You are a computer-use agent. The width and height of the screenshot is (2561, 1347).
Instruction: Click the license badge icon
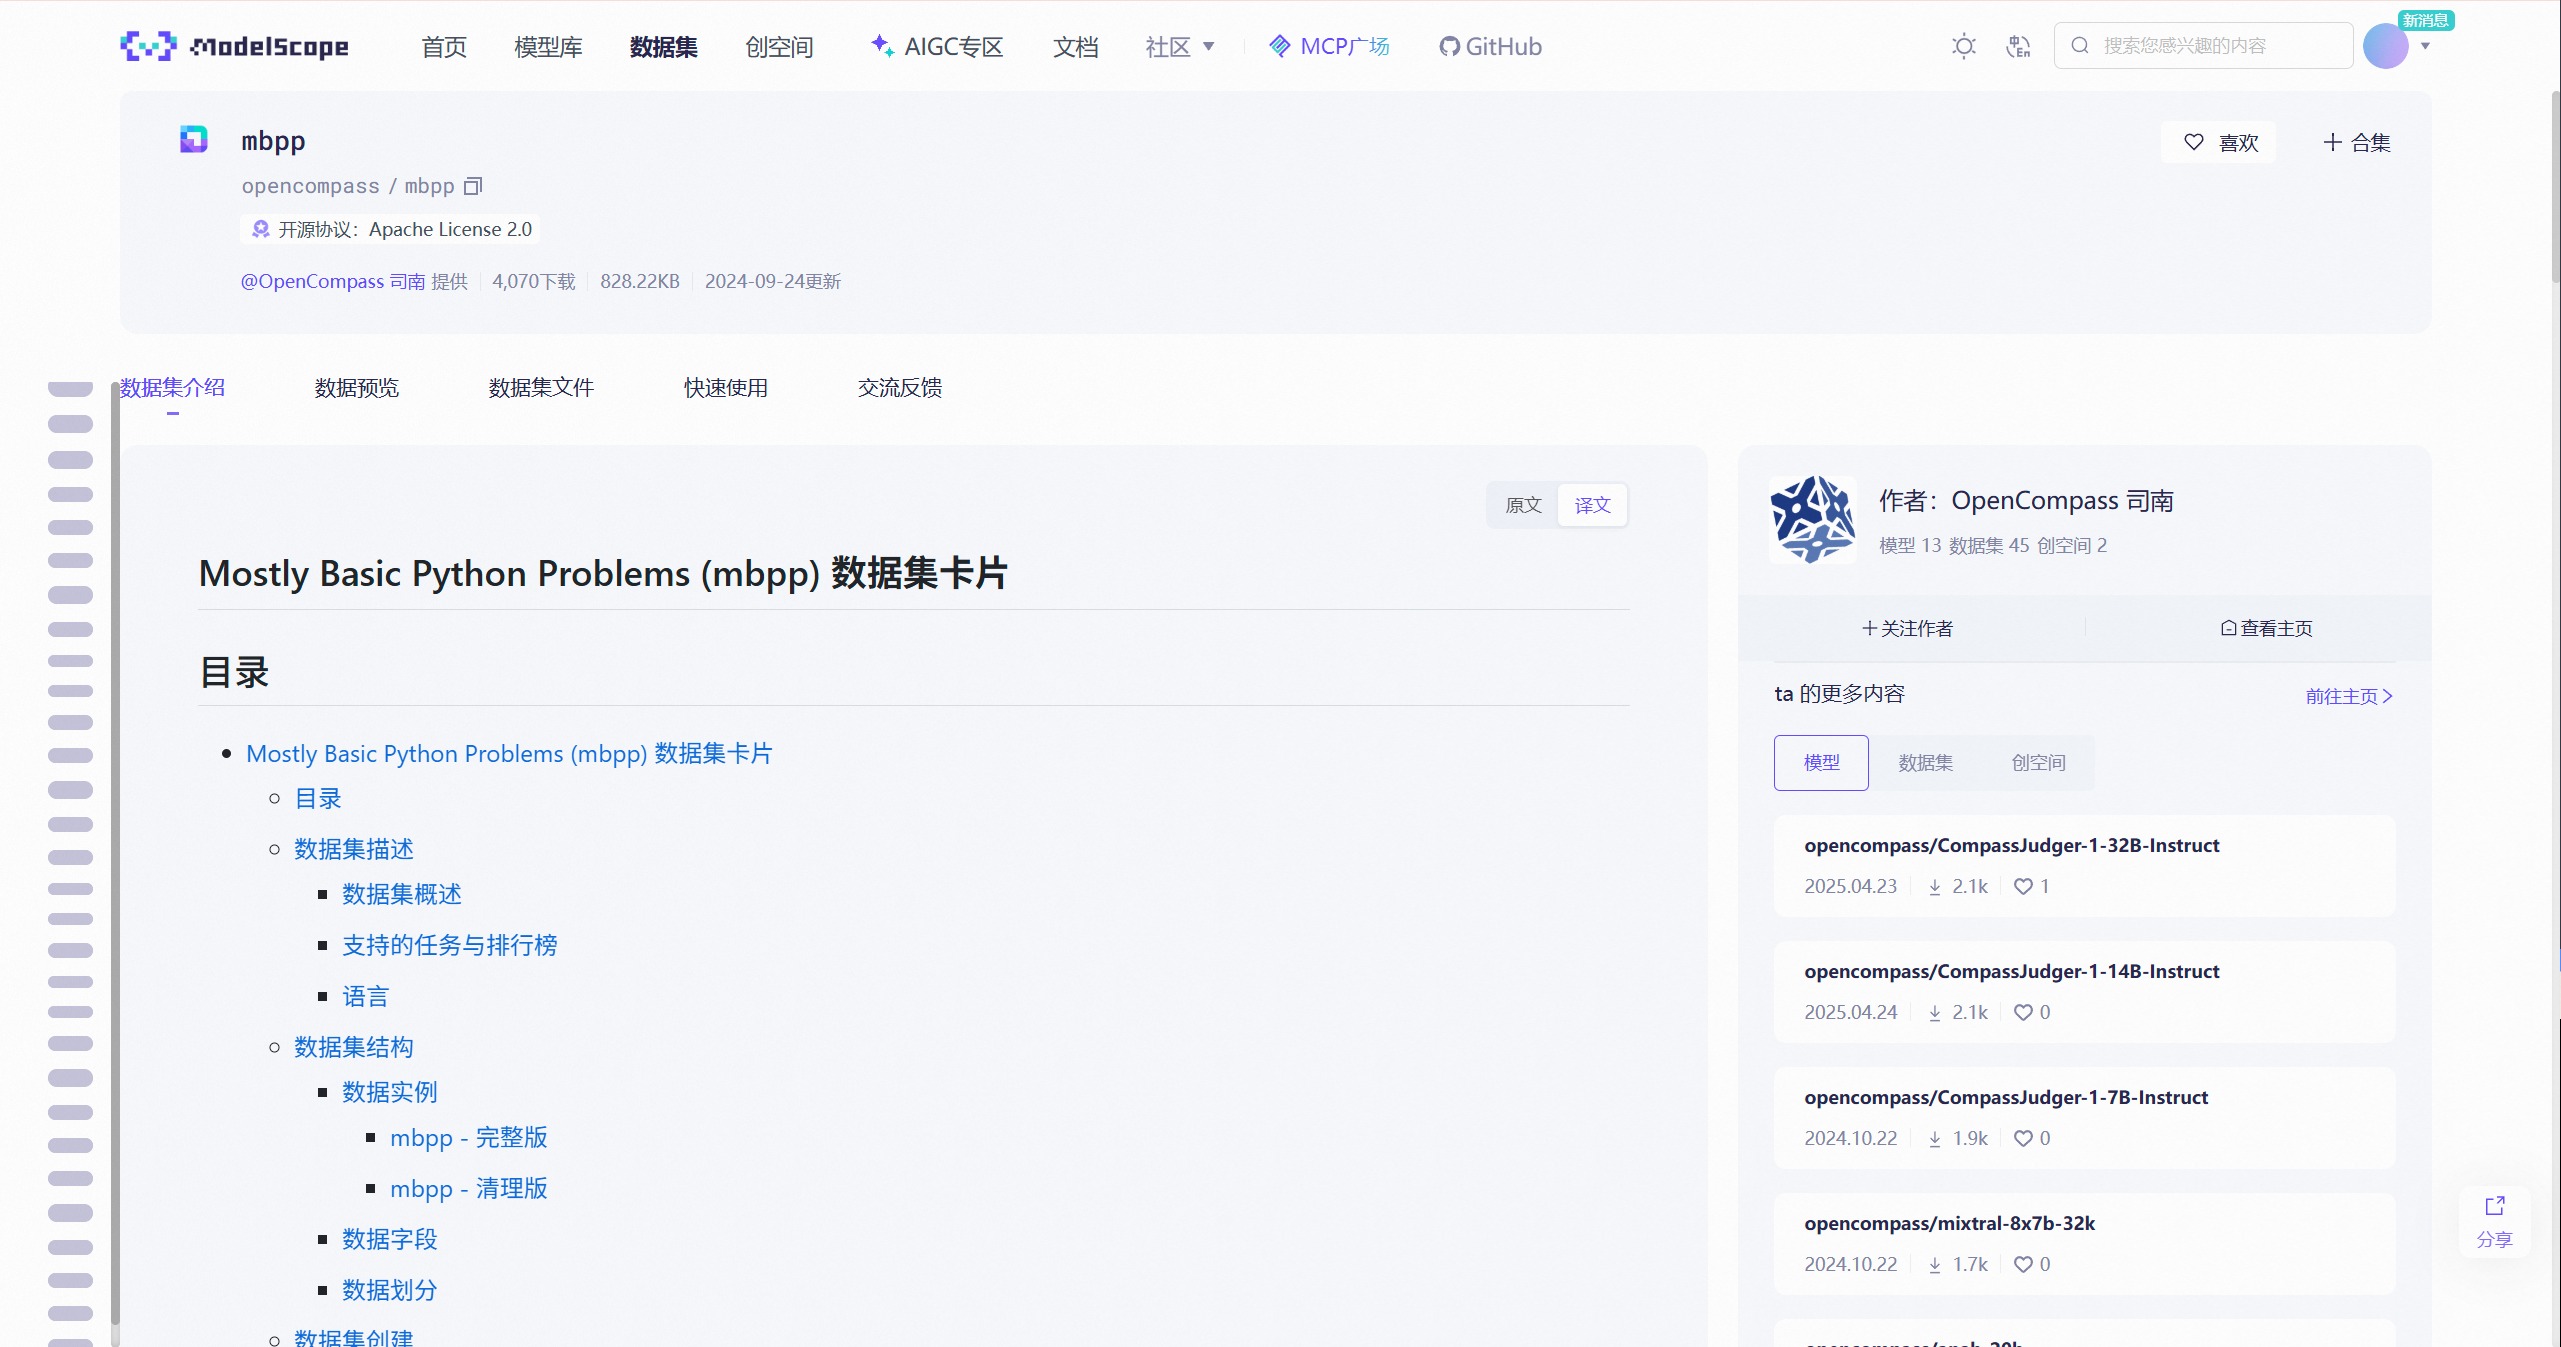coord(261,229)
